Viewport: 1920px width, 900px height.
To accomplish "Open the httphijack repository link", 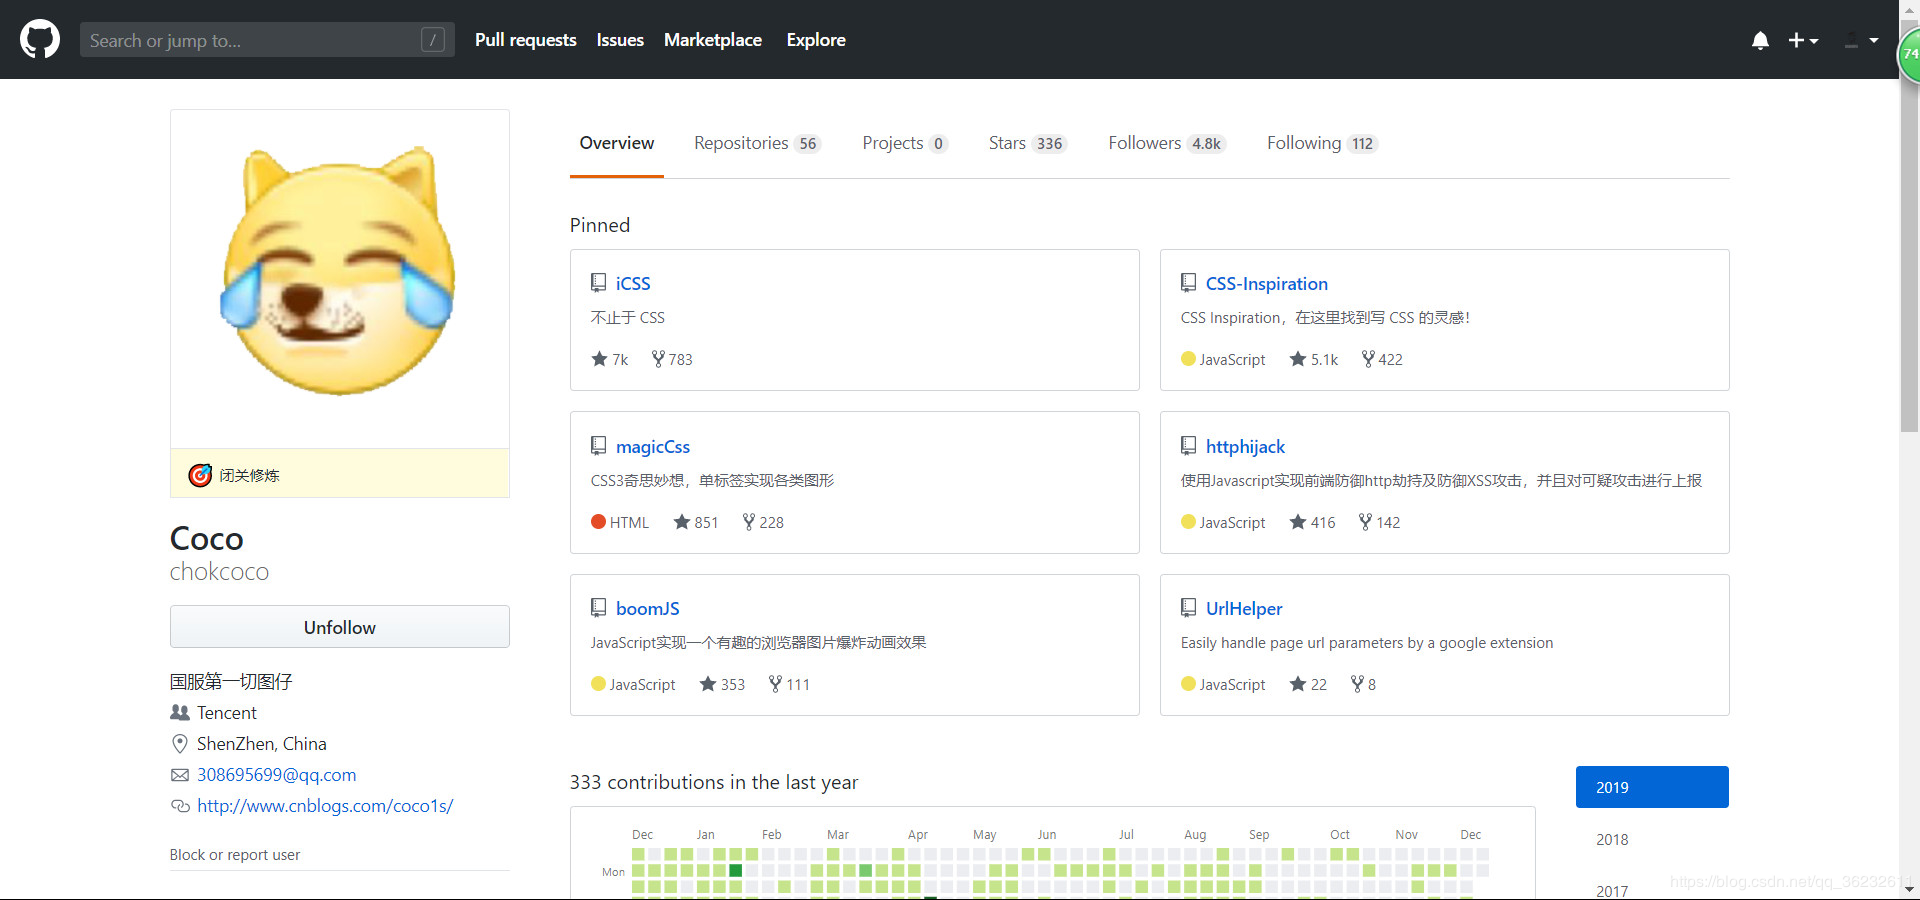I will click(1245, 447).
